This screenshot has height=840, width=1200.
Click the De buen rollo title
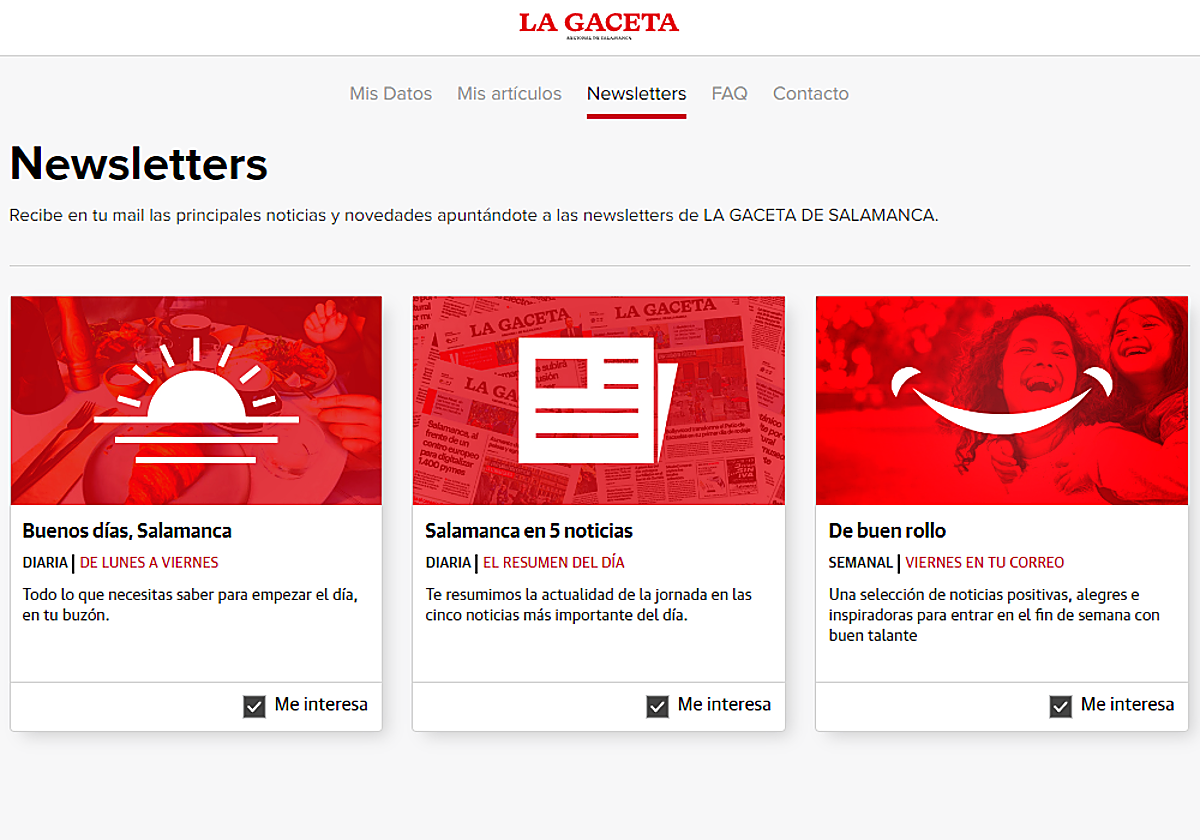887,531
